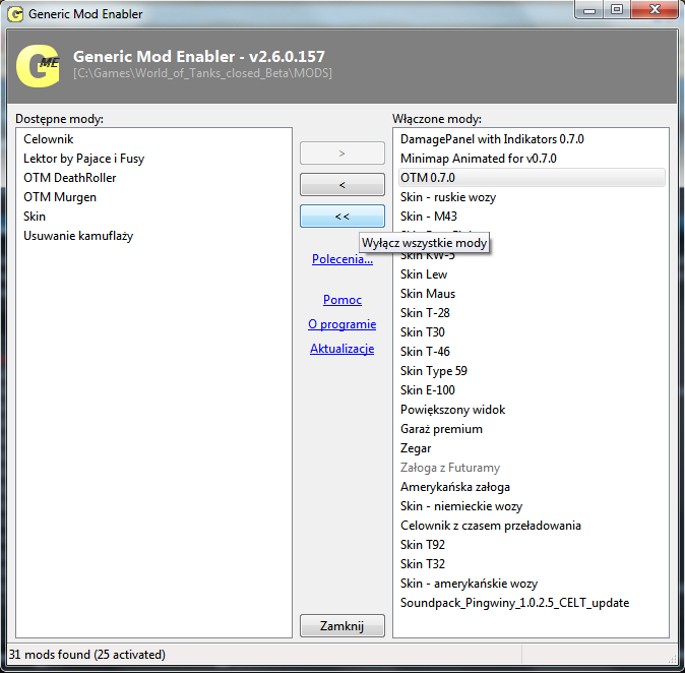Image resolution: width=685 pixels, height=673 pixels.
Task: Select Skin E-100 mod
Action: click(x=428, y=390)
